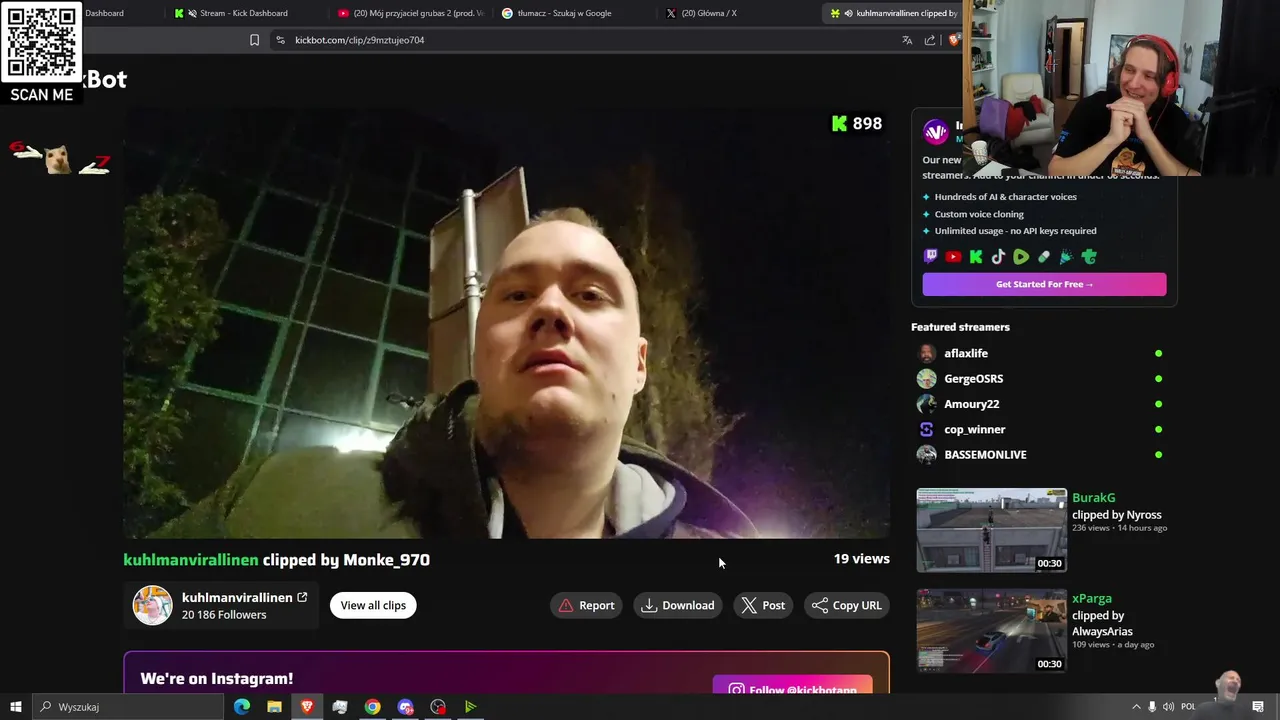Download the clip via Download button
This screenshot has width=1280, height=720.
pos(678,605)
